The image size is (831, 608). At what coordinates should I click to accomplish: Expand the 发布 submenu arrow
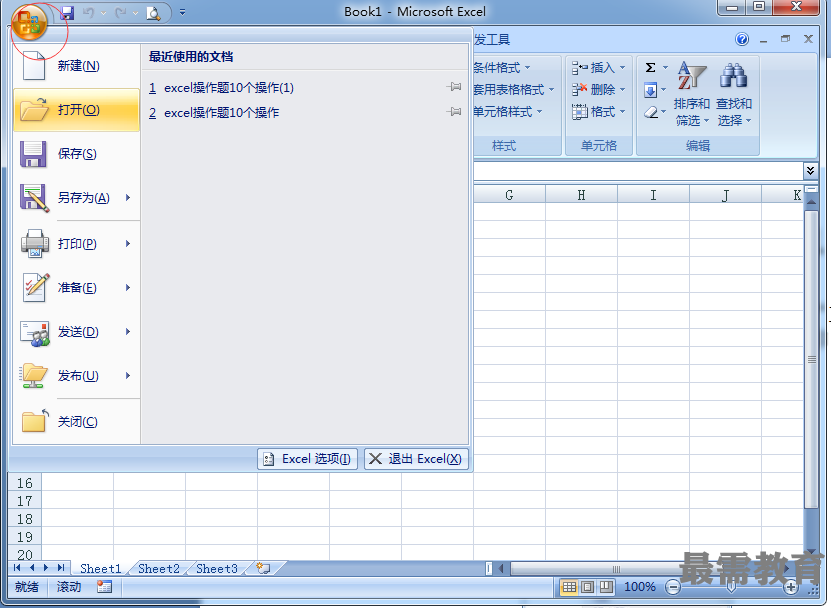(128, 376)
